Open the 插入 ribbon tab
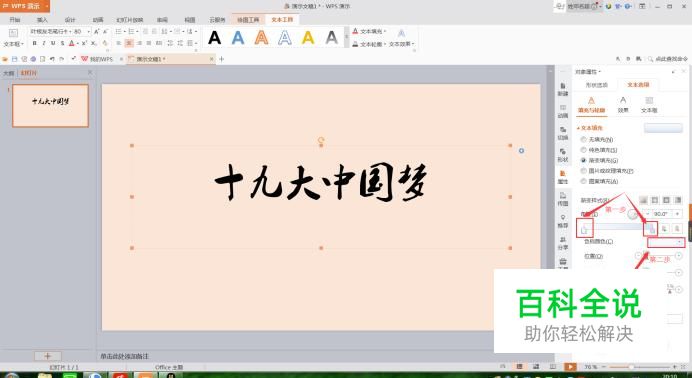 (x=42, y=20)
